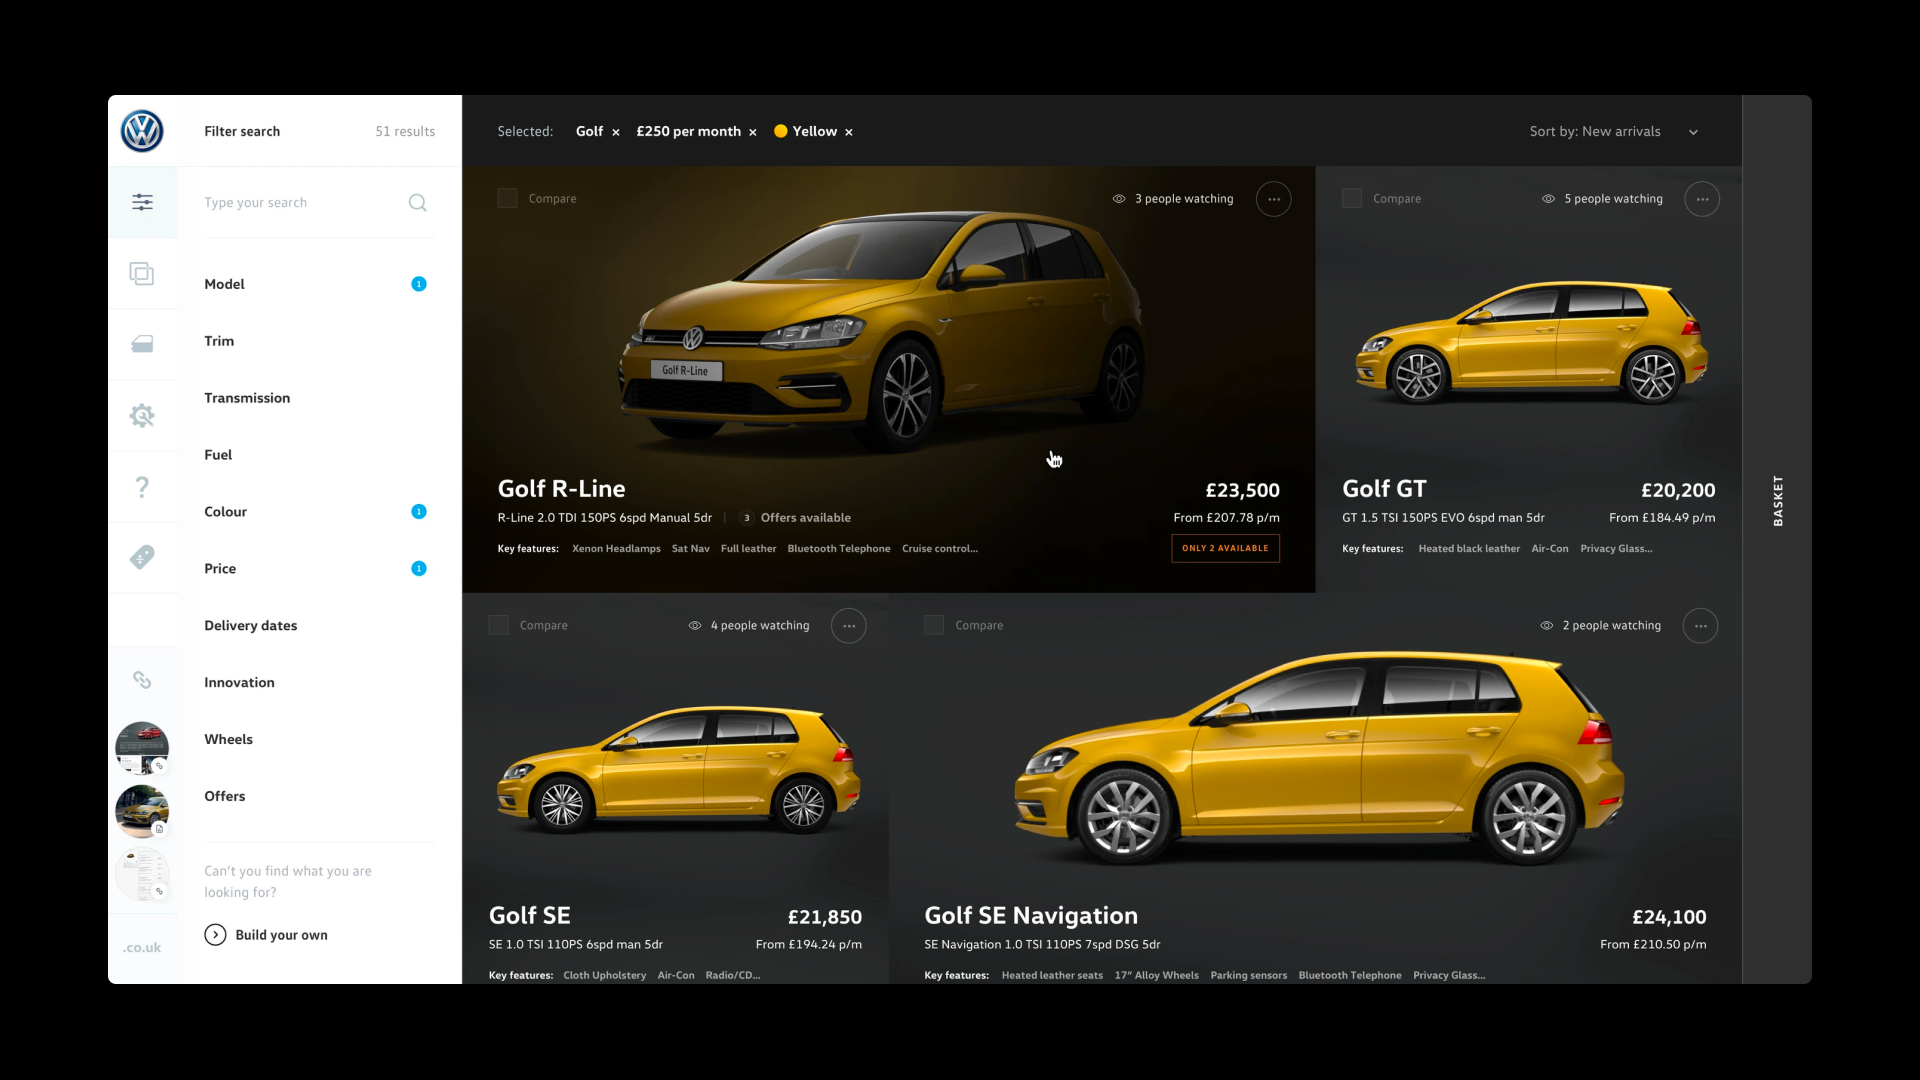This screenshot has height=1080, width=1920.
Task: Open the vertical BASKET panel
Action: (1777, 500)
